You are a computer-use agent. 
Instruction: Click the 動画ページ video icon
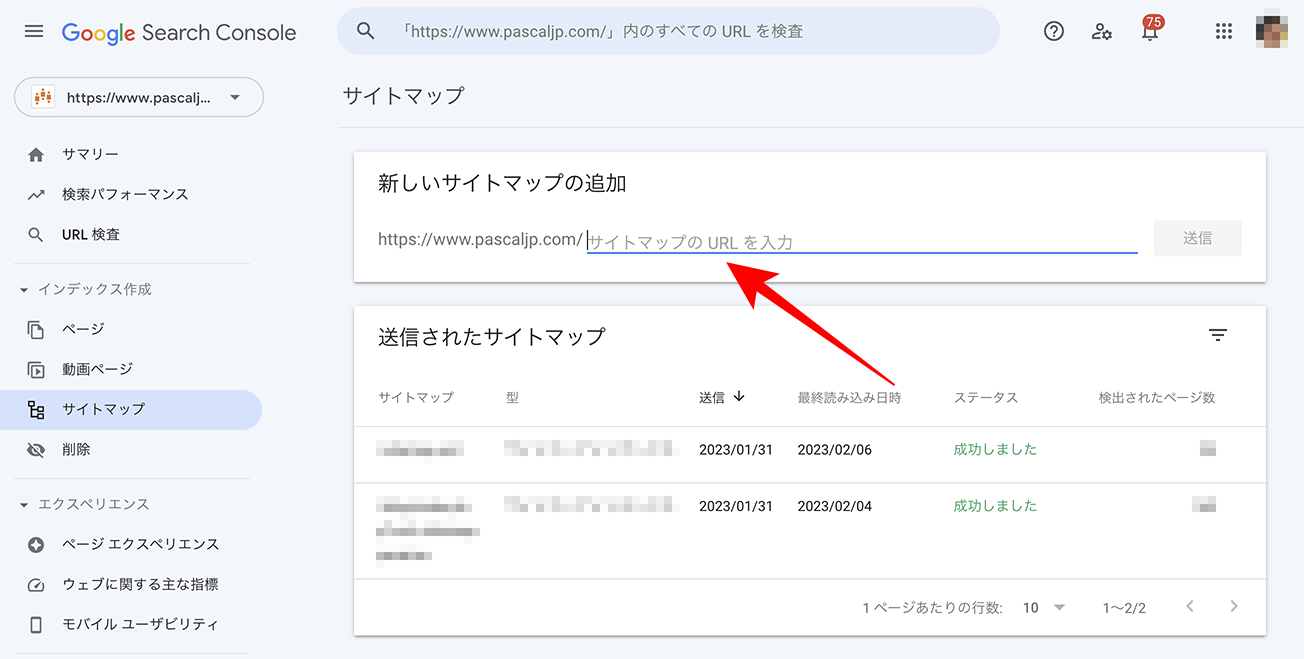[36, 369]
